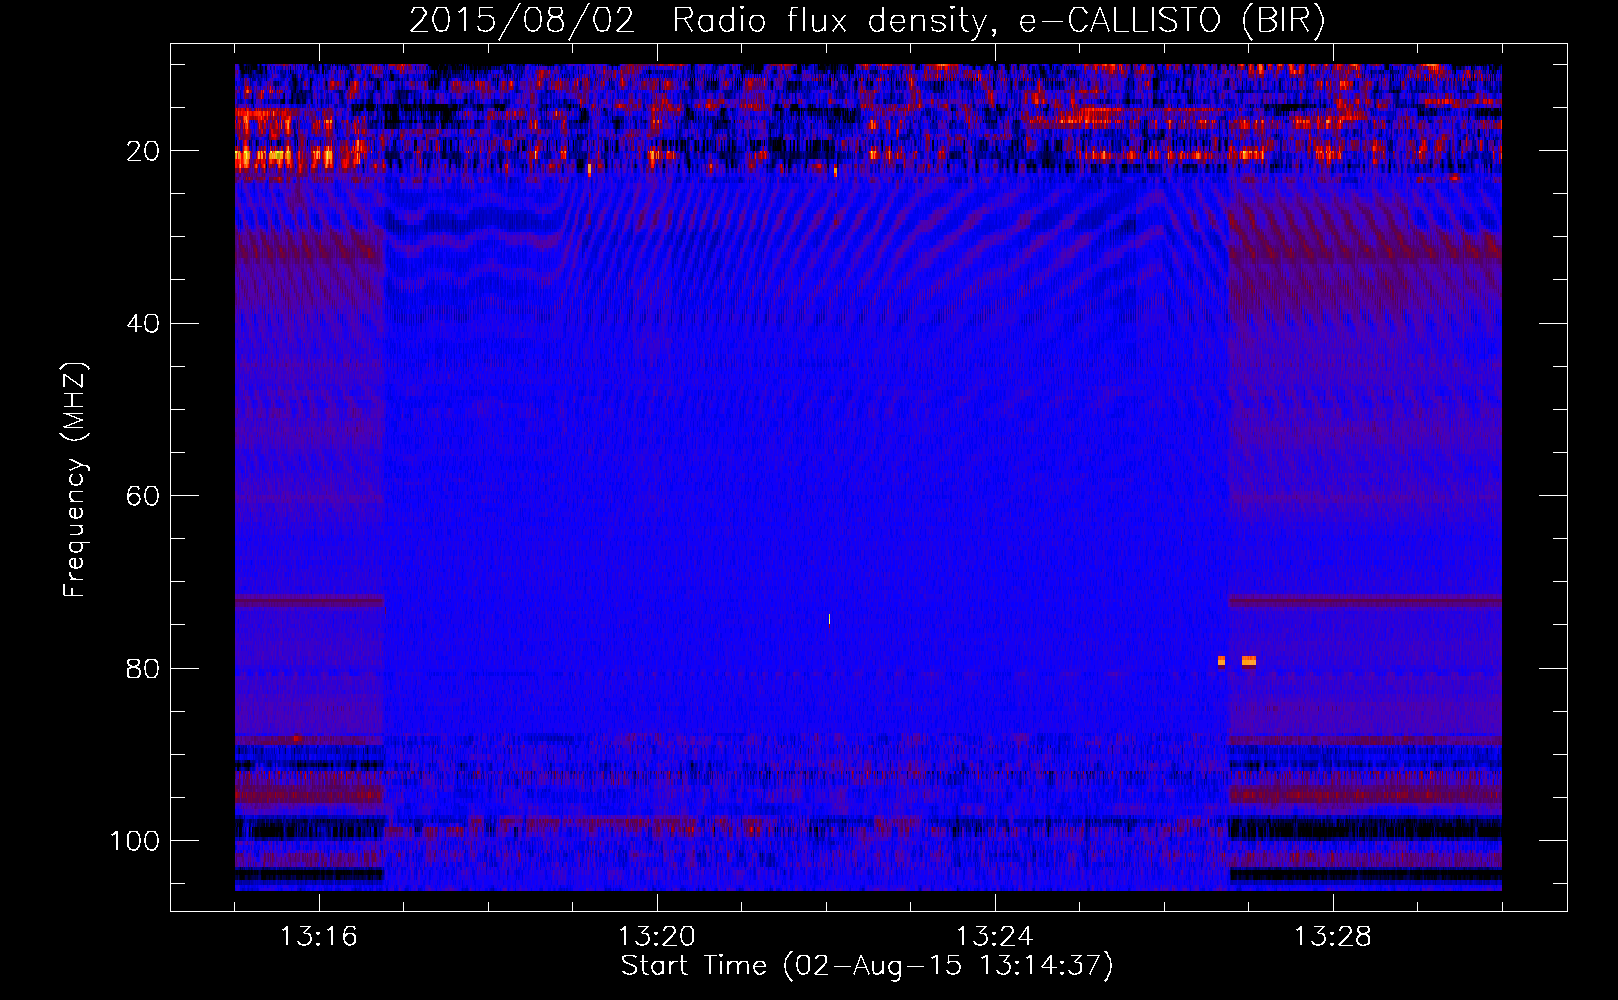The width and height of the screenshot is (1618, 1000).
Task: Click the plot title "Radio flux density, e-CALLISTO (BIR)"
Action: [999, 21]
